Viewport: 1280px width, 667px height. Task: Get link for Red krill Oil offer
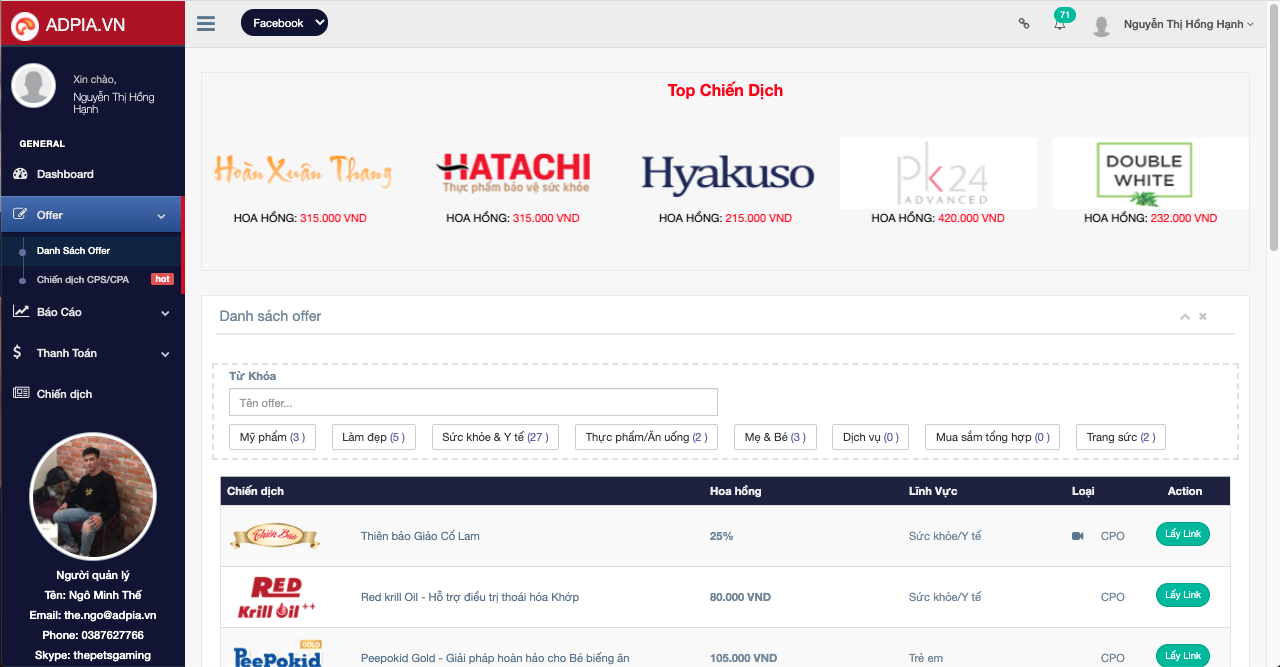pyautogui.click(x=1182, y=595)
